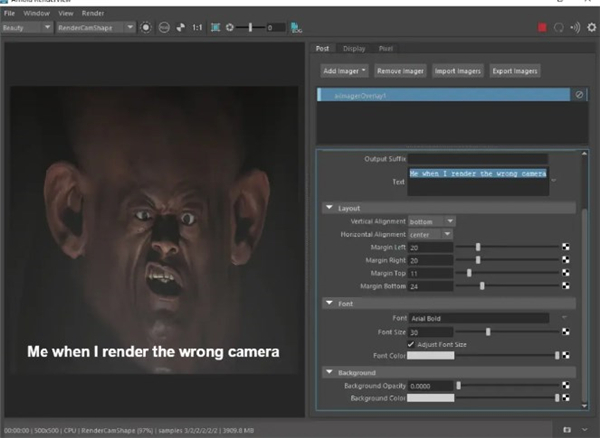Click the exposure icon beside the slider
Image resolution: width=600 pixels, height=438 pixels.
point(232,28)
